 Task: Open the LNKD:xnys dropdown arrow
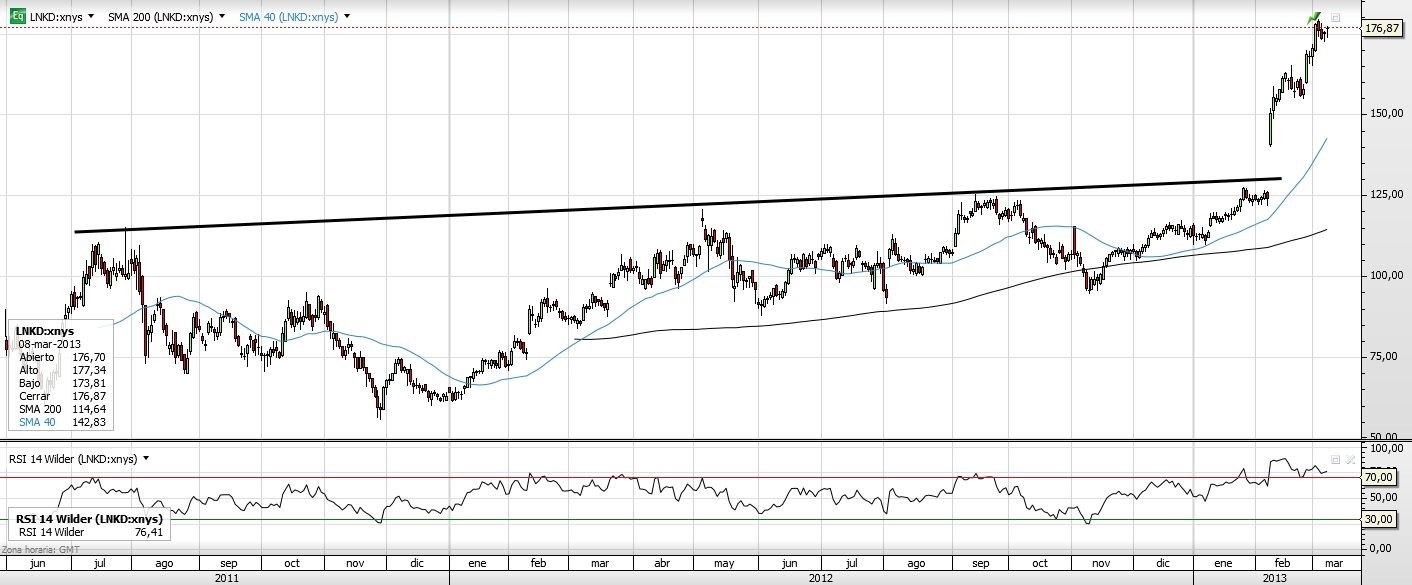tap(92, 17)
